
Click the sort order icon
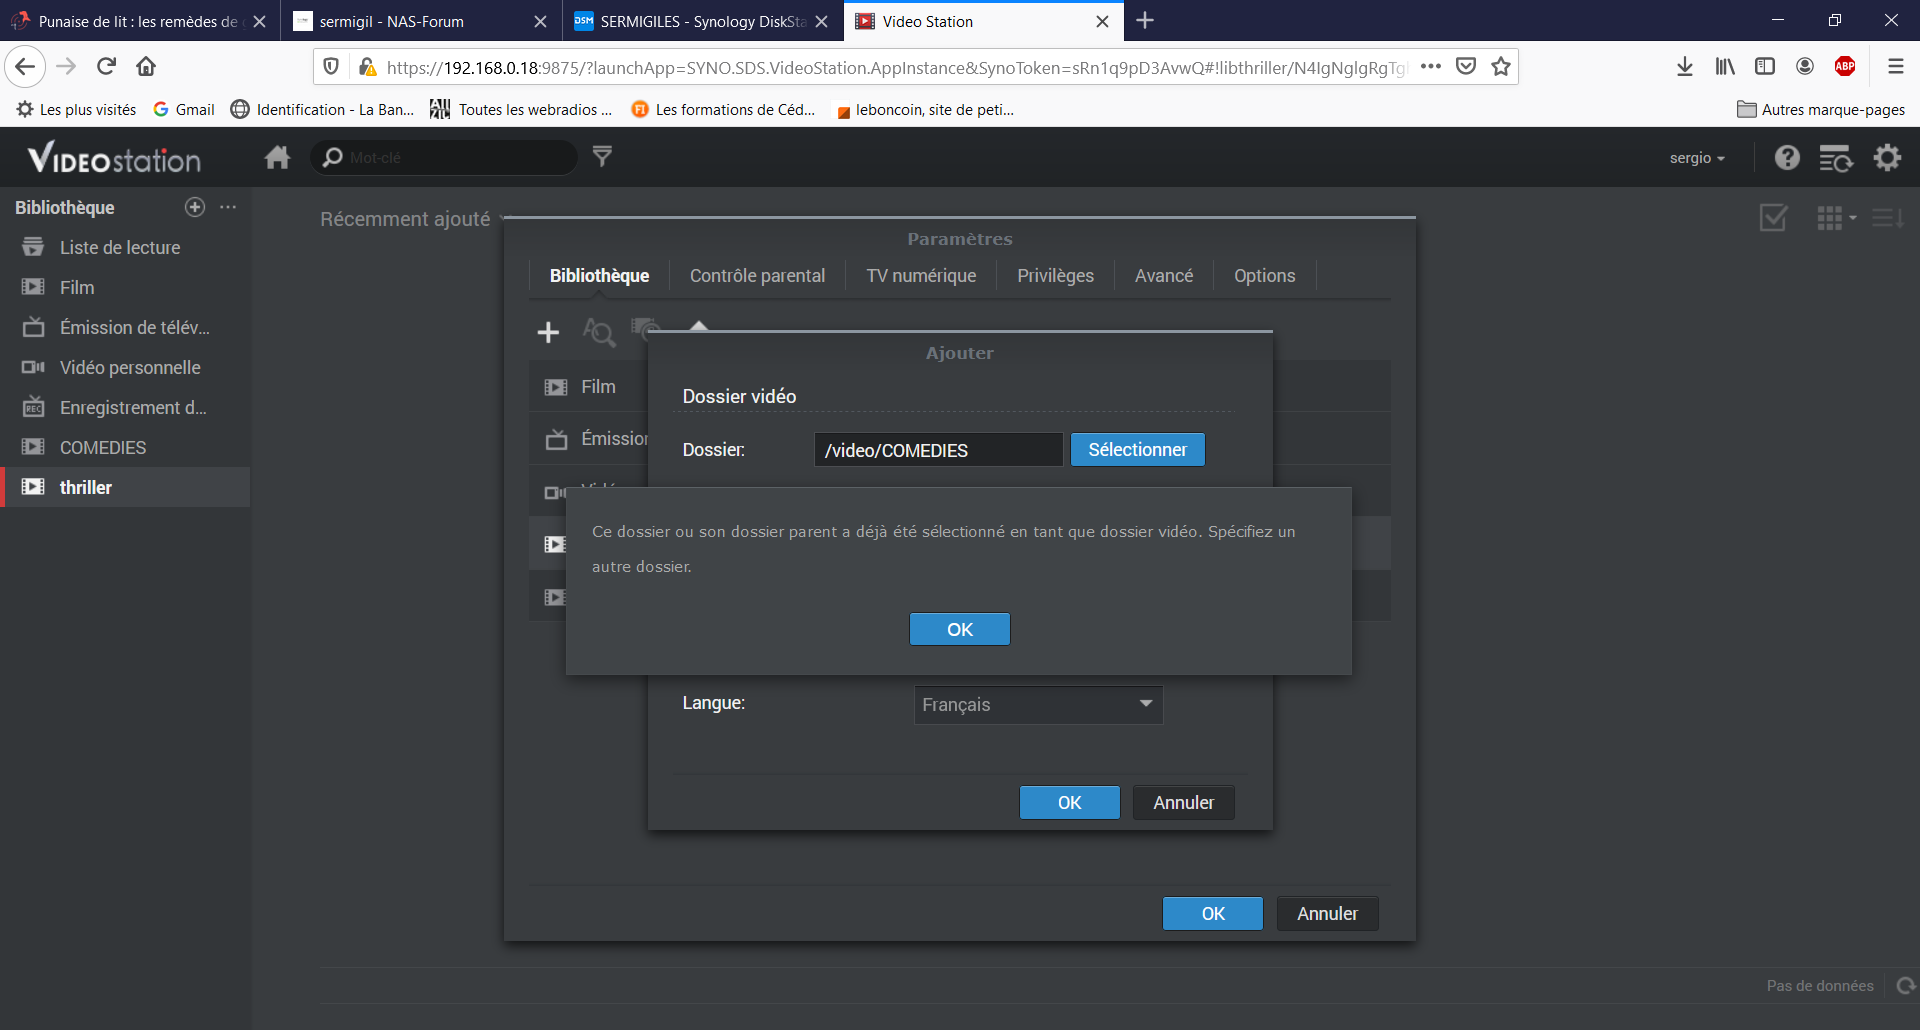[1888, 218]
